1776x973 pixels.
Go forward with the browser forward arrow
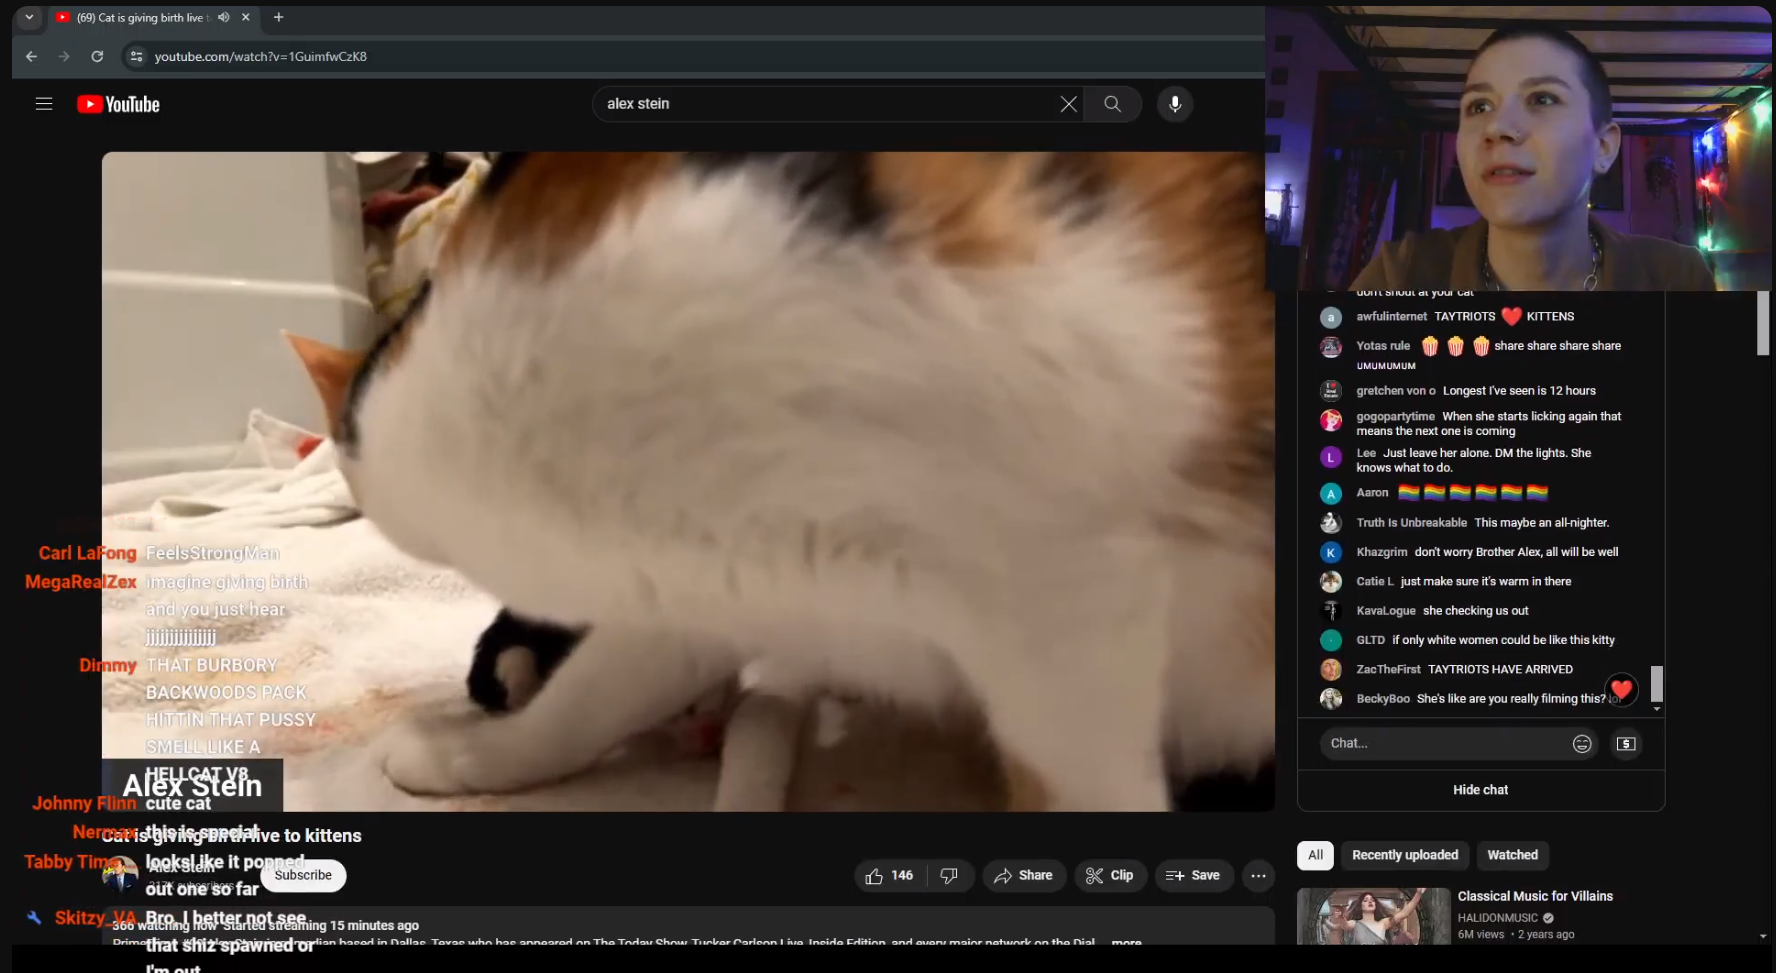pos(64,57)
